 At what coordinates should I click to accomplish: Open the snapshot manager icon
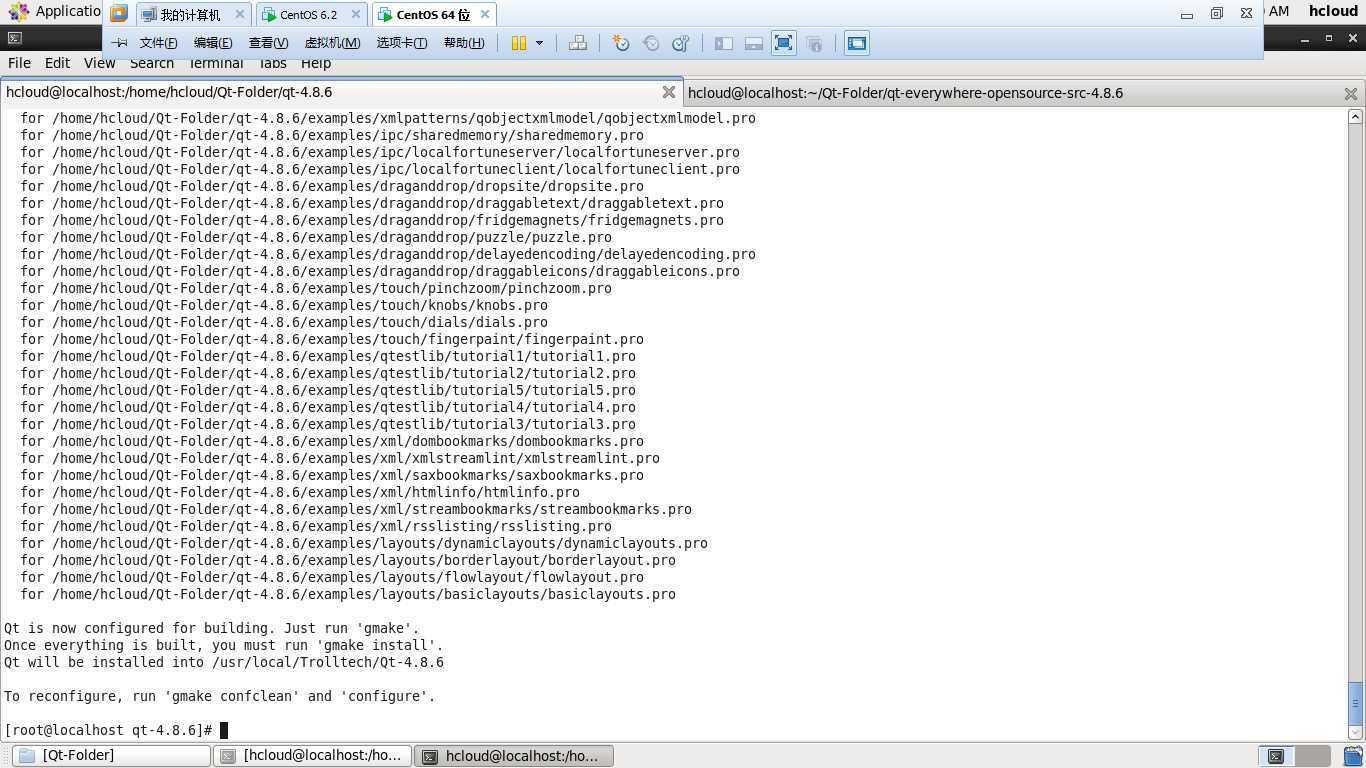point(681,43)
